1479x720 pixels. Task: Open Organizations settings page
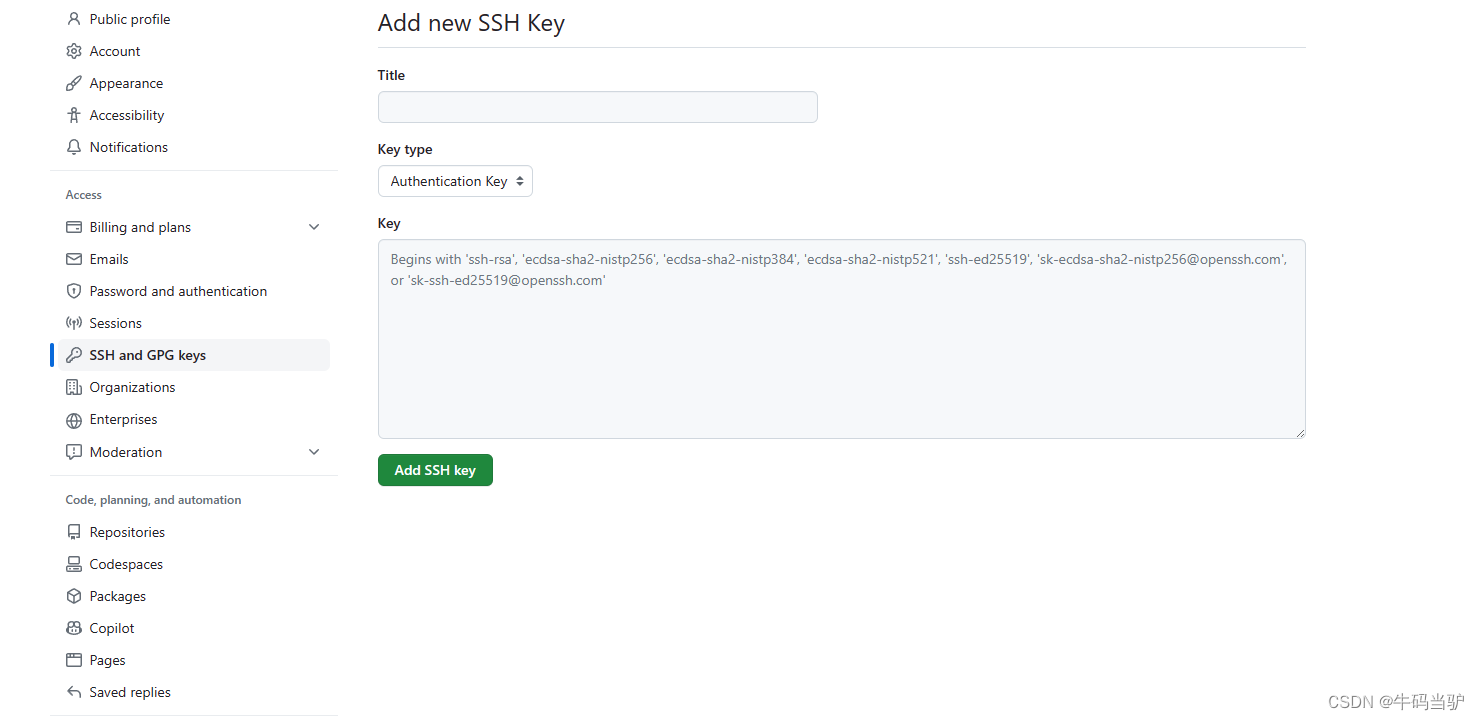tap(132, 387)
